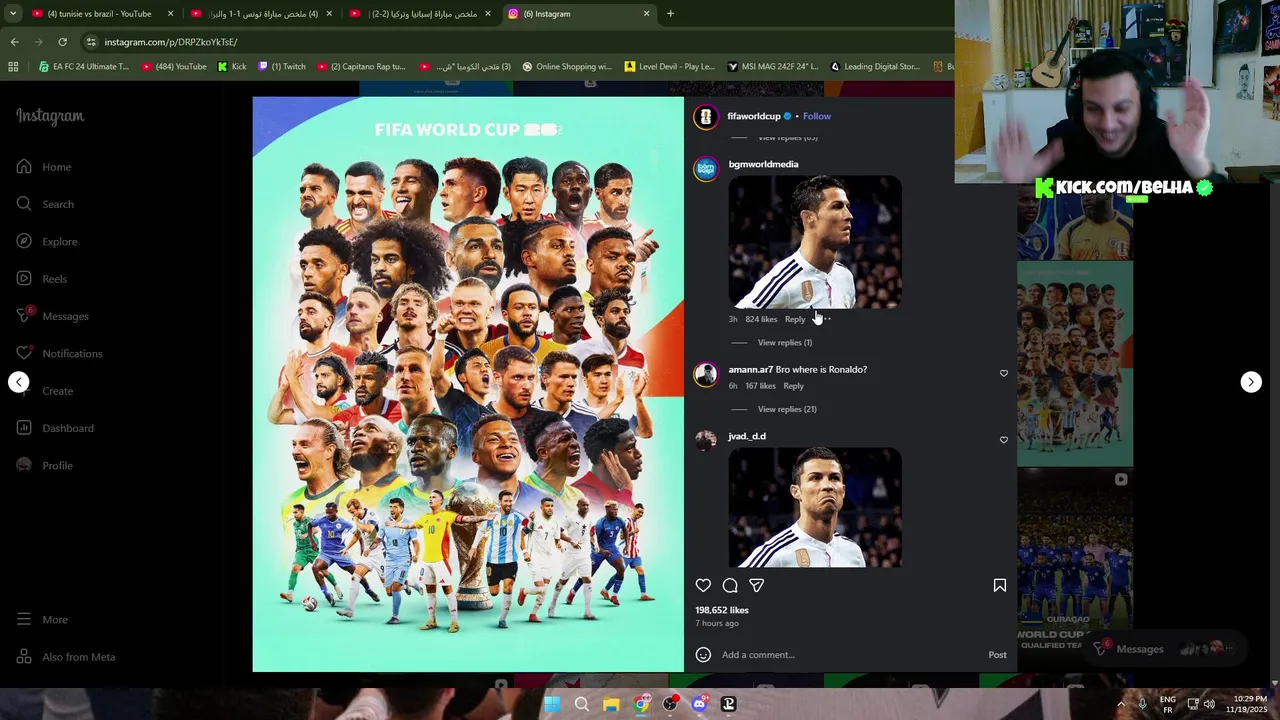Open fifaworldcup profile name
The width and height of the screenshot is (1280, 720).
[x=753, y=116]
